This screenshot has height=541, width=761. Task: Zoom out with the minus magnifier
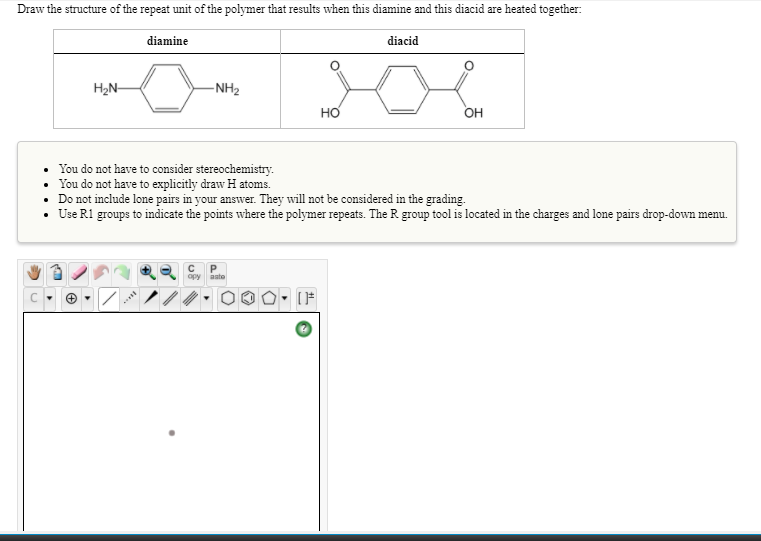168,273
